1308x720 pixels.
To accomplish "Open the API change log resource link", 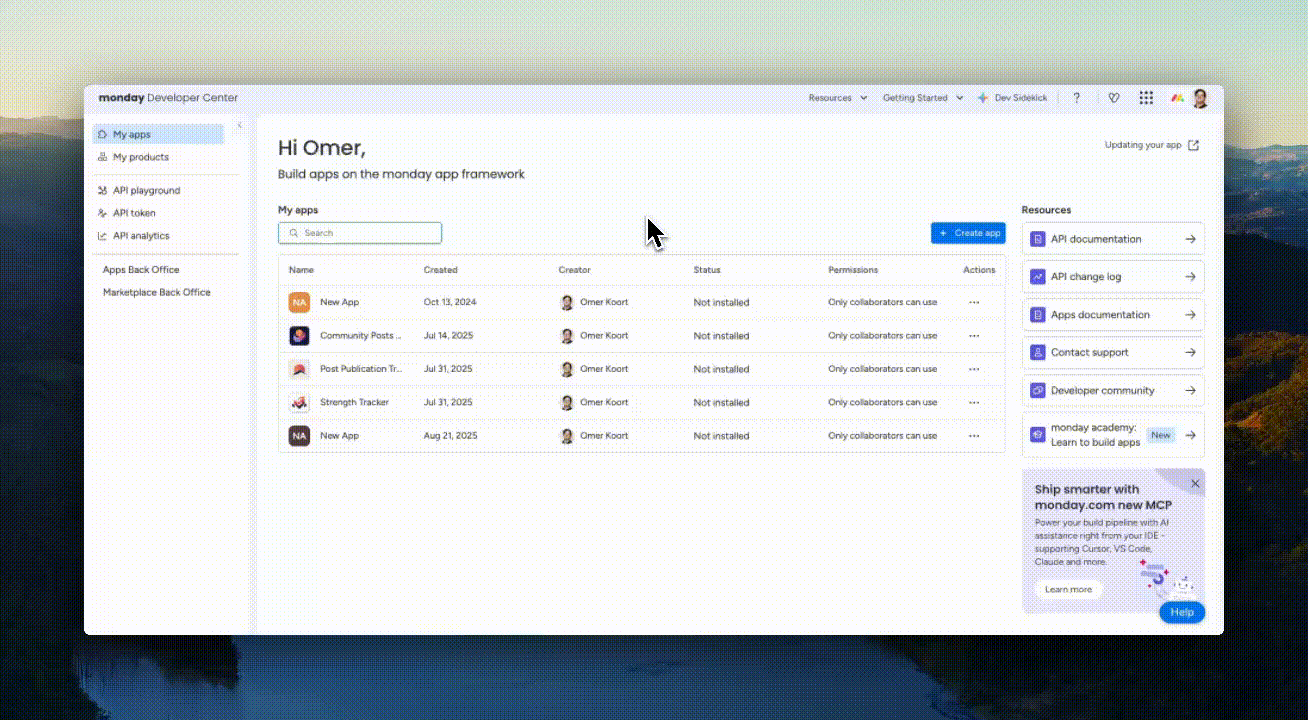I will pos(1113,277).
